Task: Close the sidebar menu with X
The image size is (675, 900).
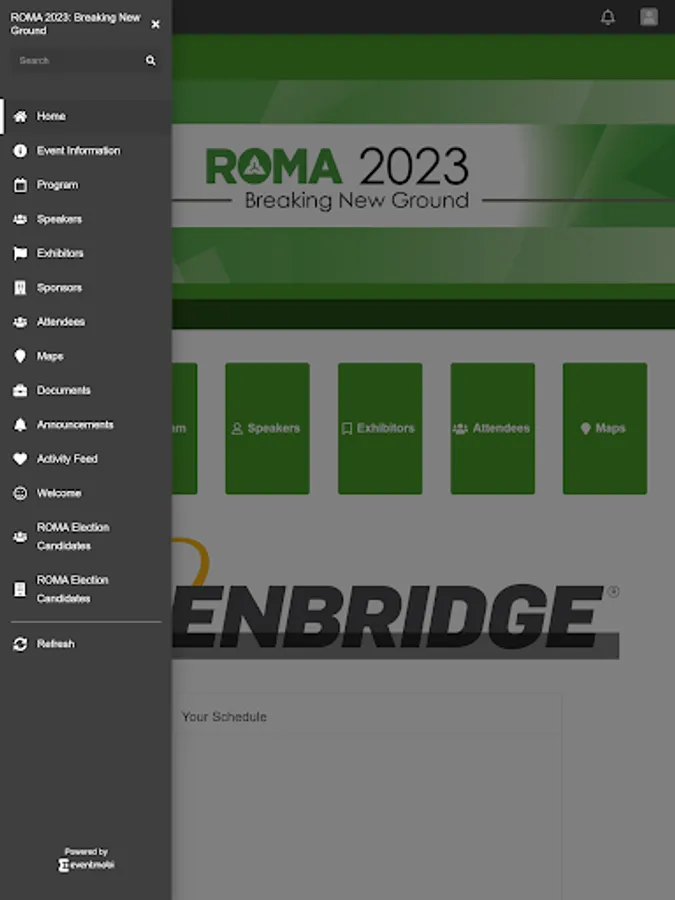Action: tap(155, 24)
